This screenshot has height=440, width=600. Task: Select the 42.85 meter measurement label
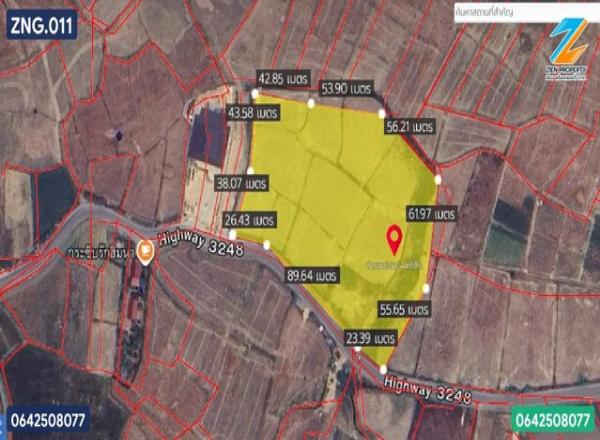283,79
